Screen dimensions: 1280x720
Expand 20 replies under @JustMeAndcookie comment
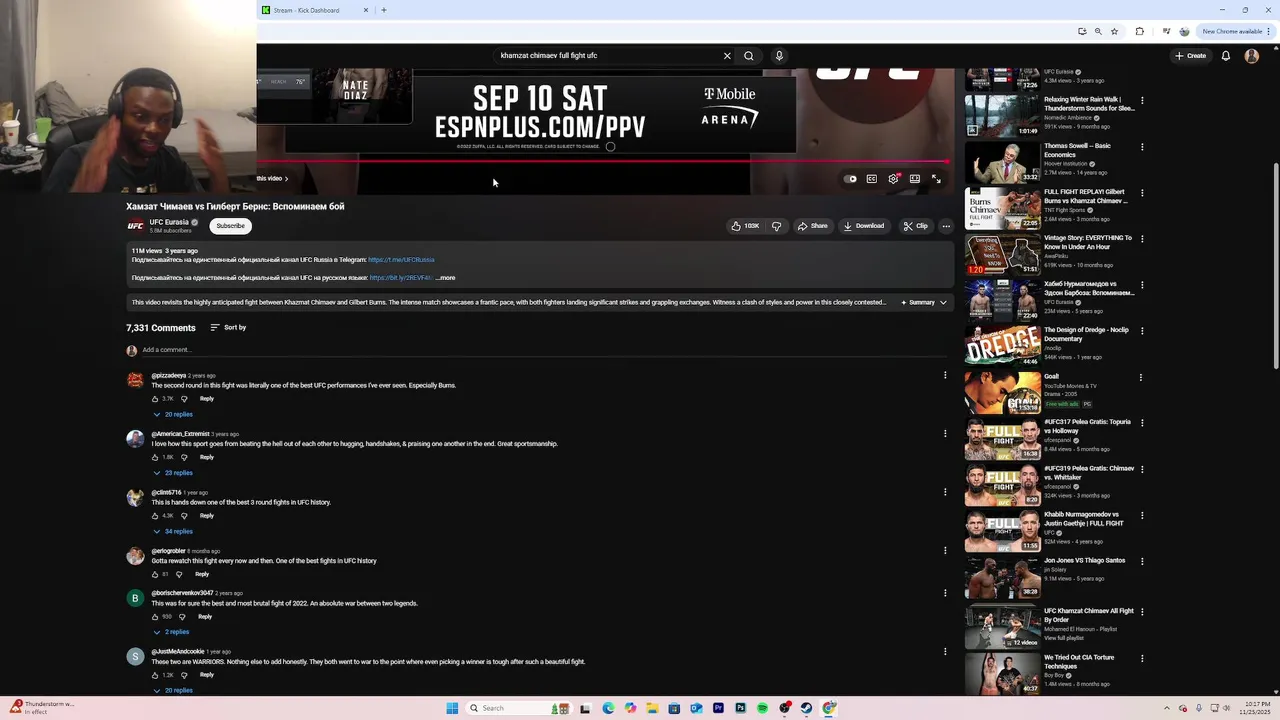point(173,690)
